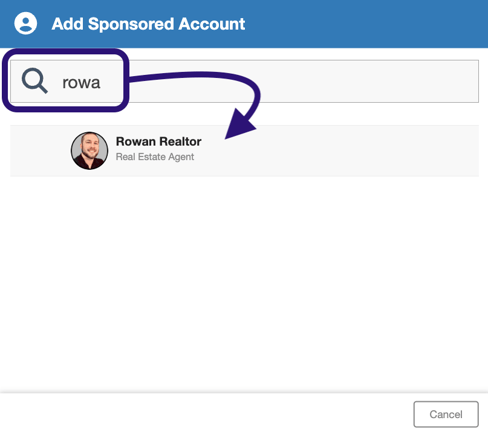The width and height of the screenshot is (488, 432).
Task: Click blank space left of Rowan's avatar
Action: point(40,151)
